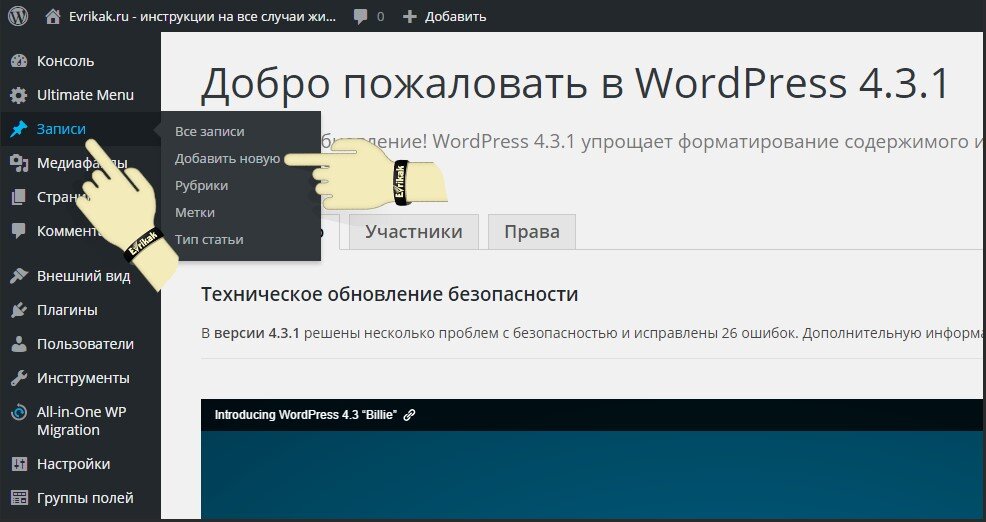
Task: Copy video link chain icon
Action: [x=409, y=415]
